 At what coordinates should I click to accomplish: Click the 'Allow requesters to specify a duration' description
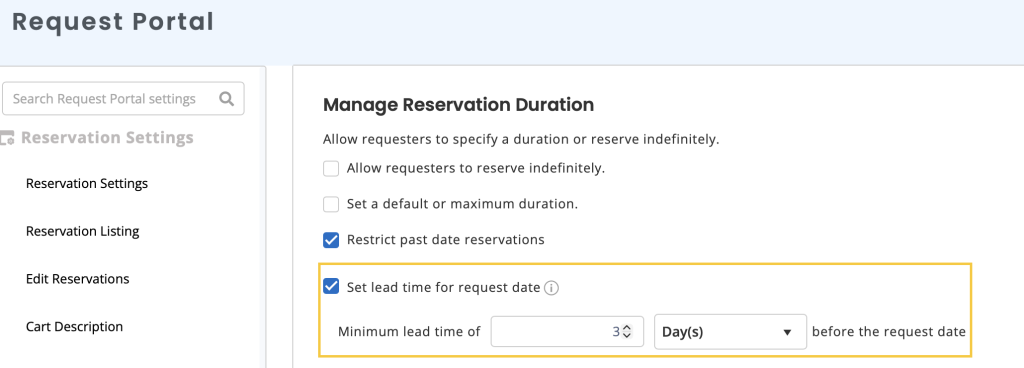(521, 140)
